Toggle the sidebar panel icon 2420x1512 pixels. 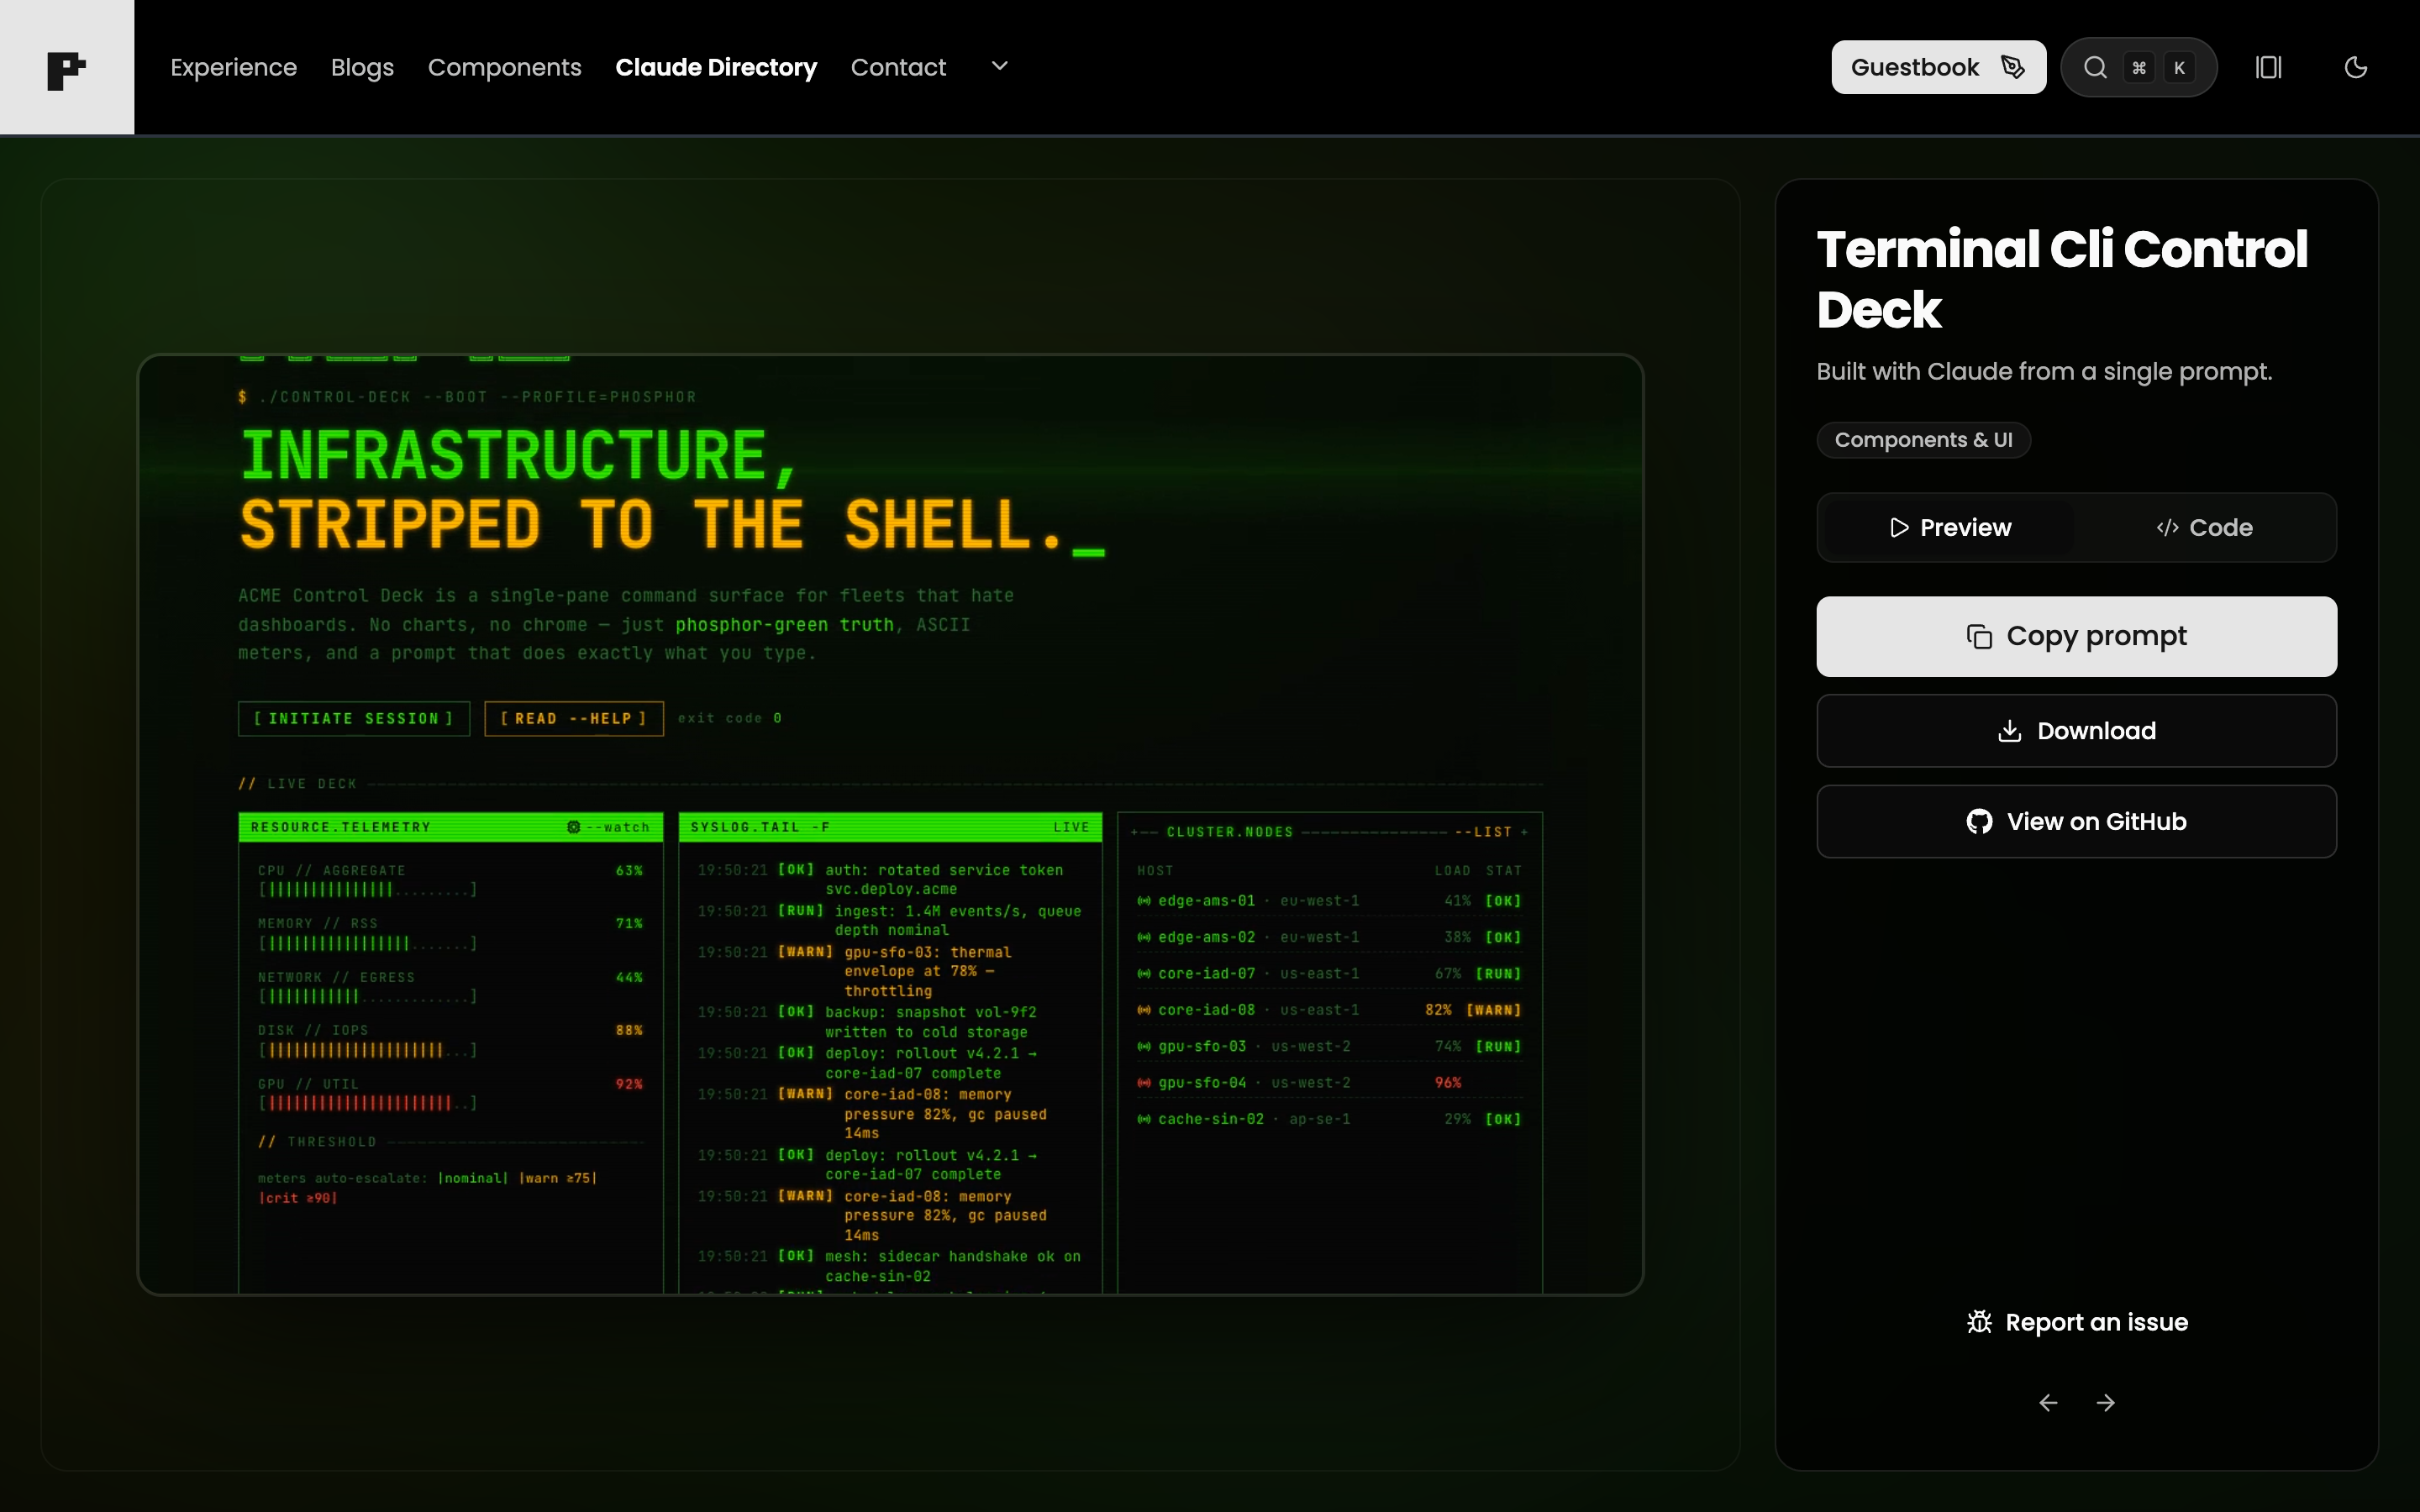click(2268, 67)
